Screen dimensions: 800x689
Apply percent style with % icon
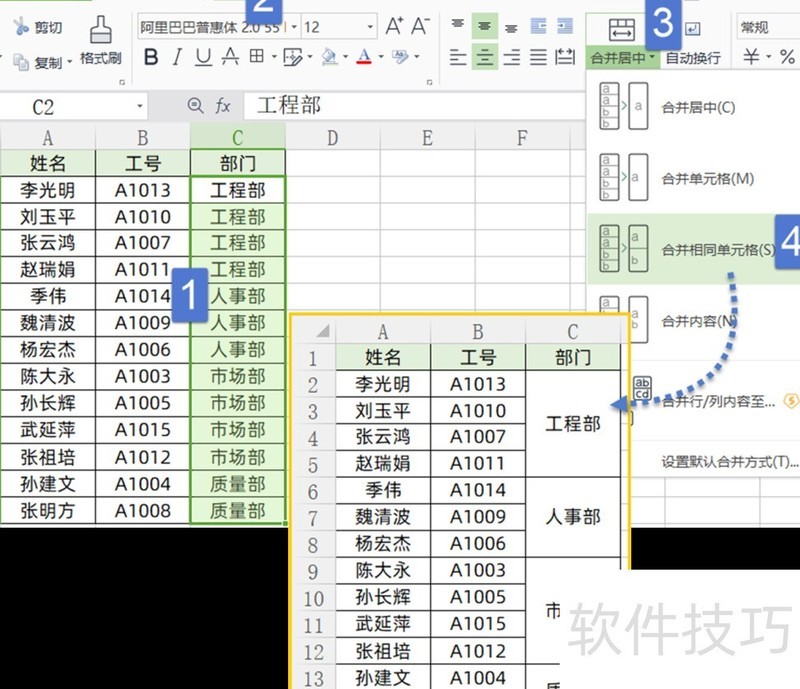tap(787, 57)
